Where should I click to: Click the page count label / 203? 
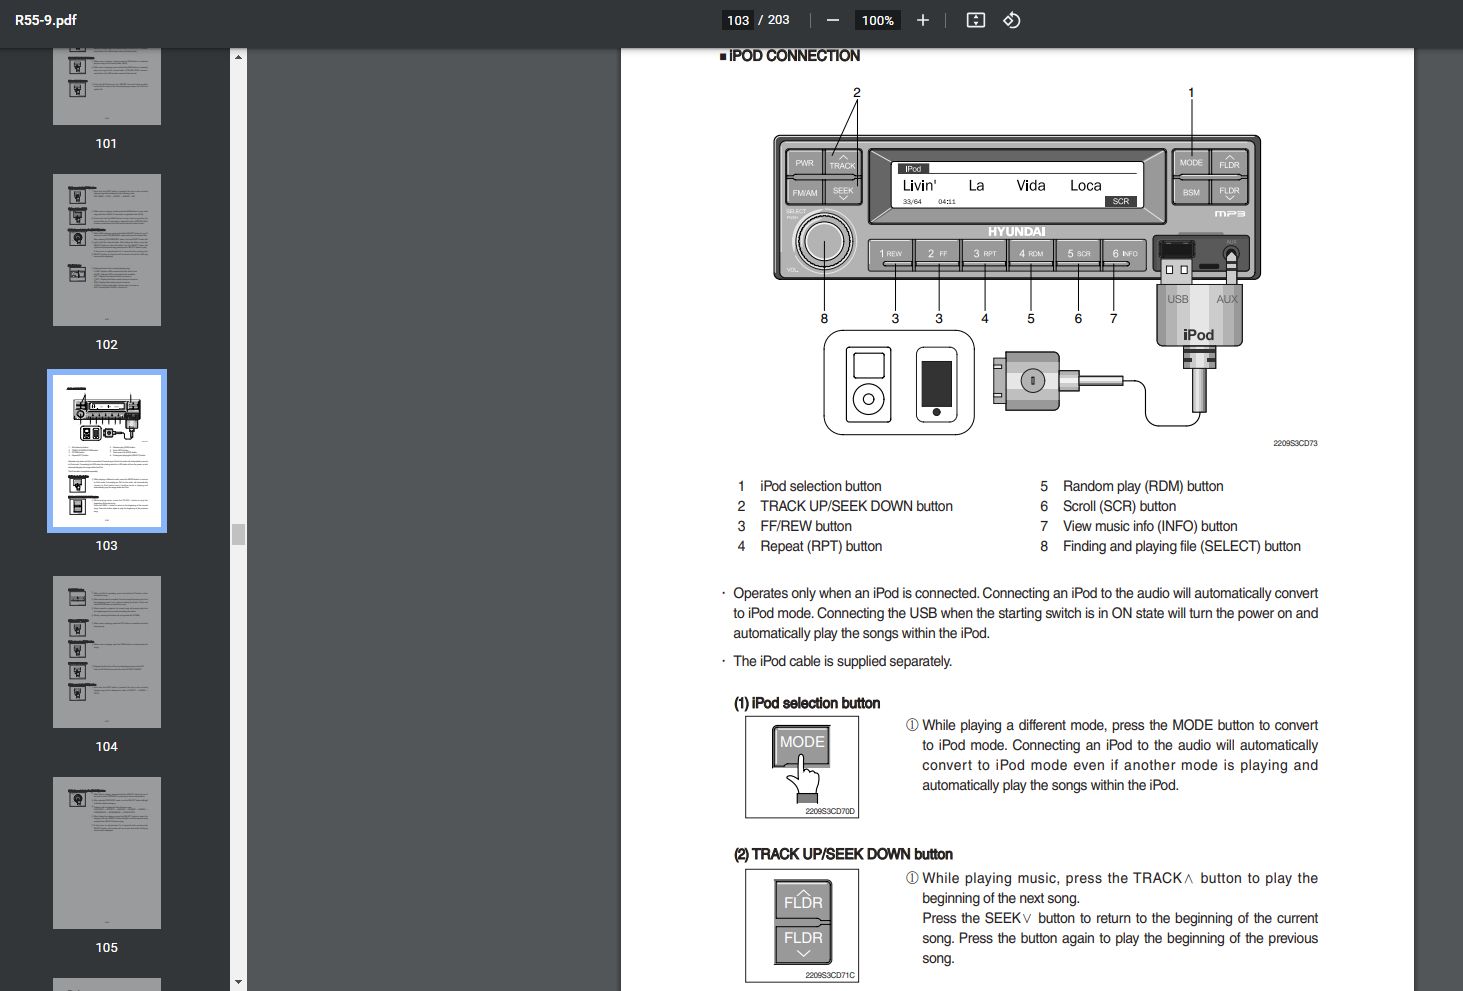point(775,19)
